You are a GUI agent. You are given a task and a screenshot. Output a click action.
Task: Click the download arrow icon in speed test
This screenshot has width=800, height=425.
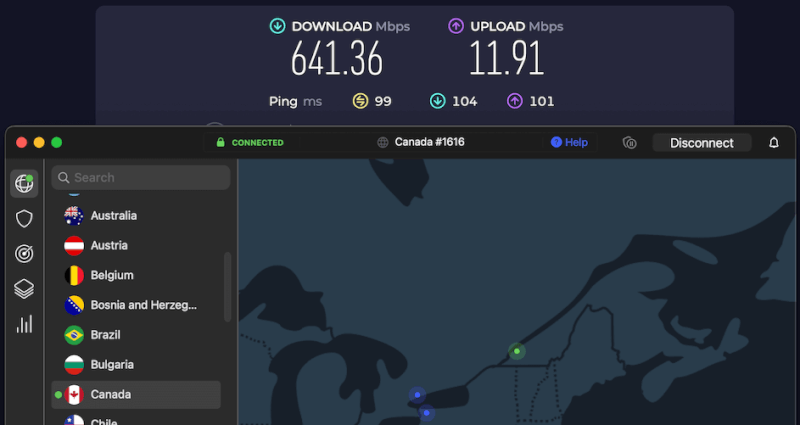[x=278, y=26]
